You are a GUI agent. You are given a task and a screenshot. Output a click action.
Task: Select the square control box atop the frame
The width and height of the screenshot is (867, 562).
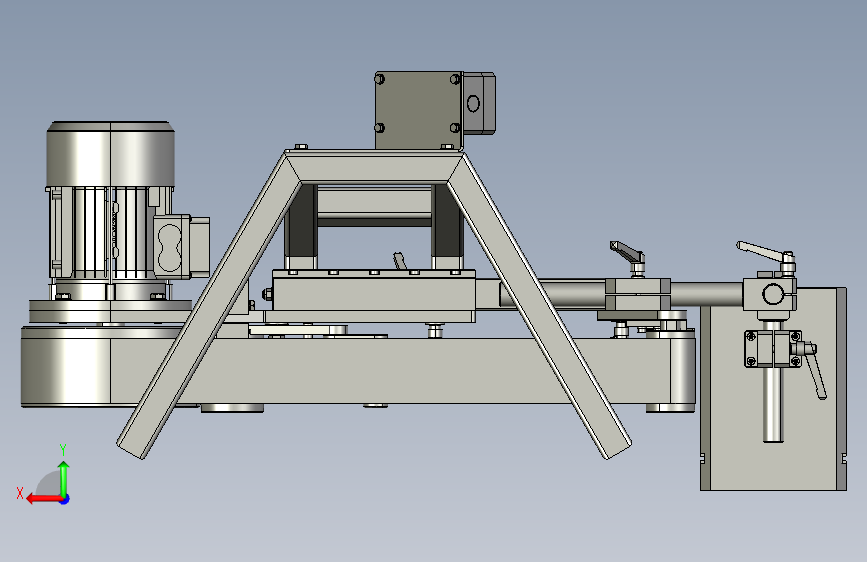pos(419,110)
